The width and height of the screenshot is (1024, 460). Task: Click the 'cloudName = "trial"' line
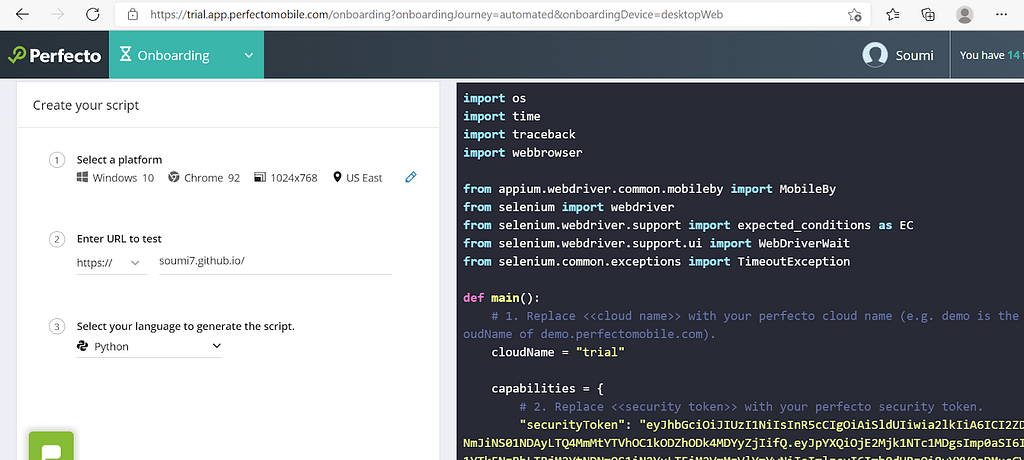(558, 352)
